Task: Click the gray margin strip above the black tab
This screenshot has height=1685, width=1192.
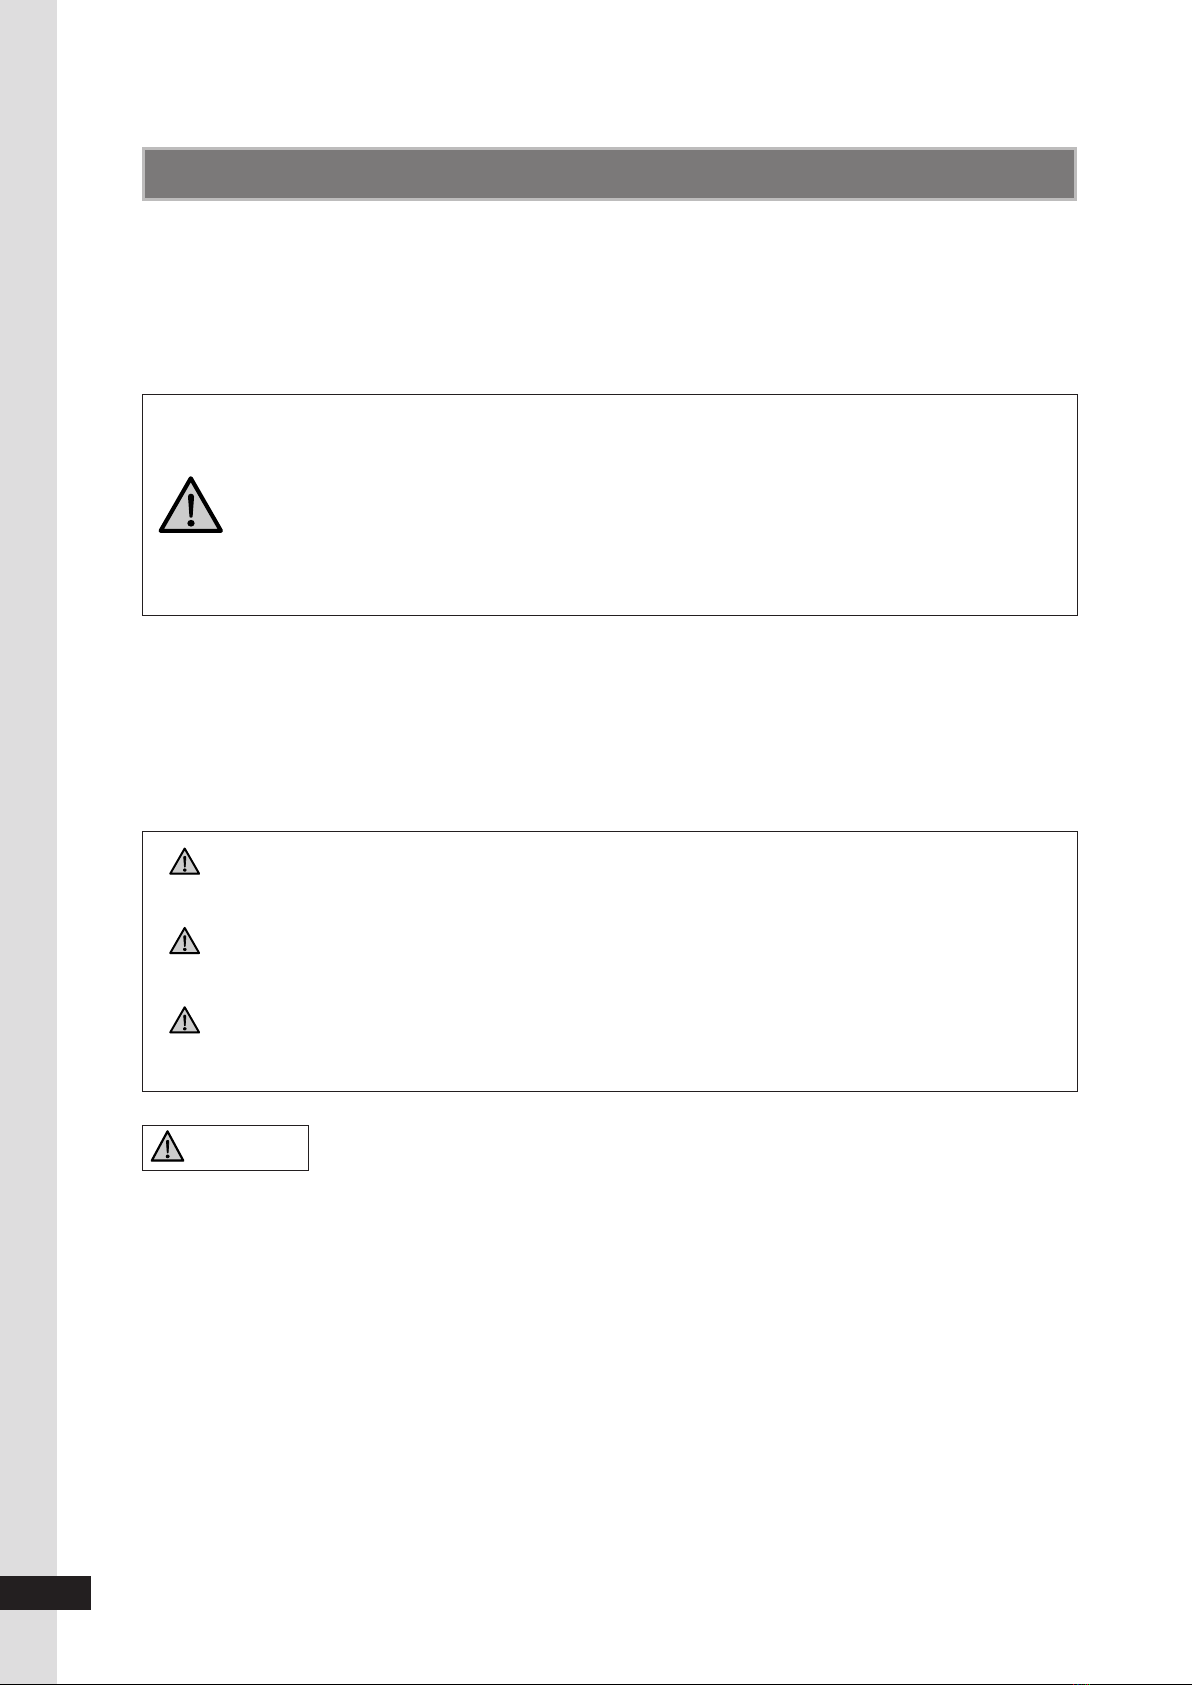Action: (28, 800)
